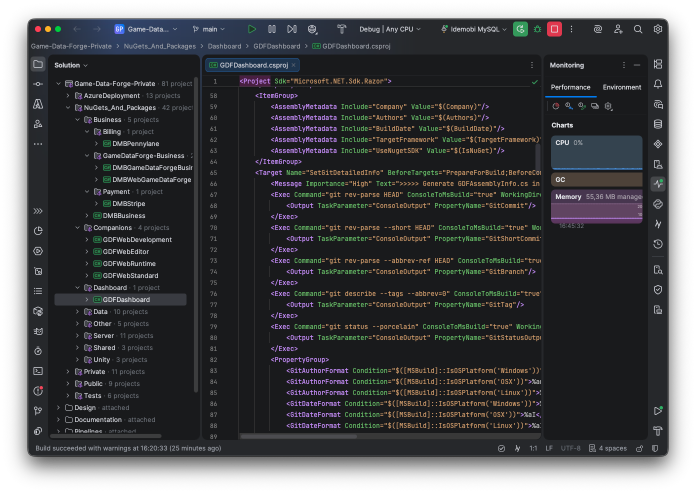The width and height of the screenshot is (696, 493).
Task: Open the Solution view dropdown
Action: click(71, 65)
